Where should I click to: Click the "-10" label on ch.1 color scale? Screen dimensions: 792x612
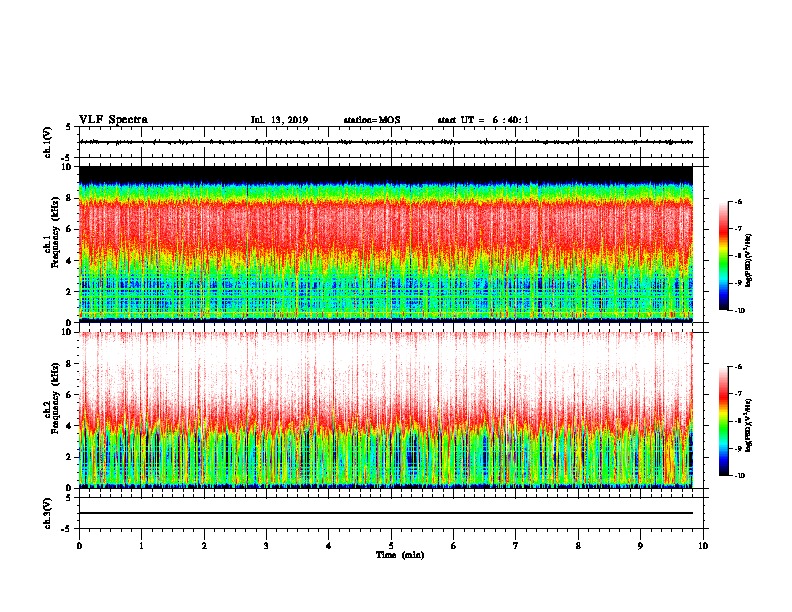tap(739, 311)
